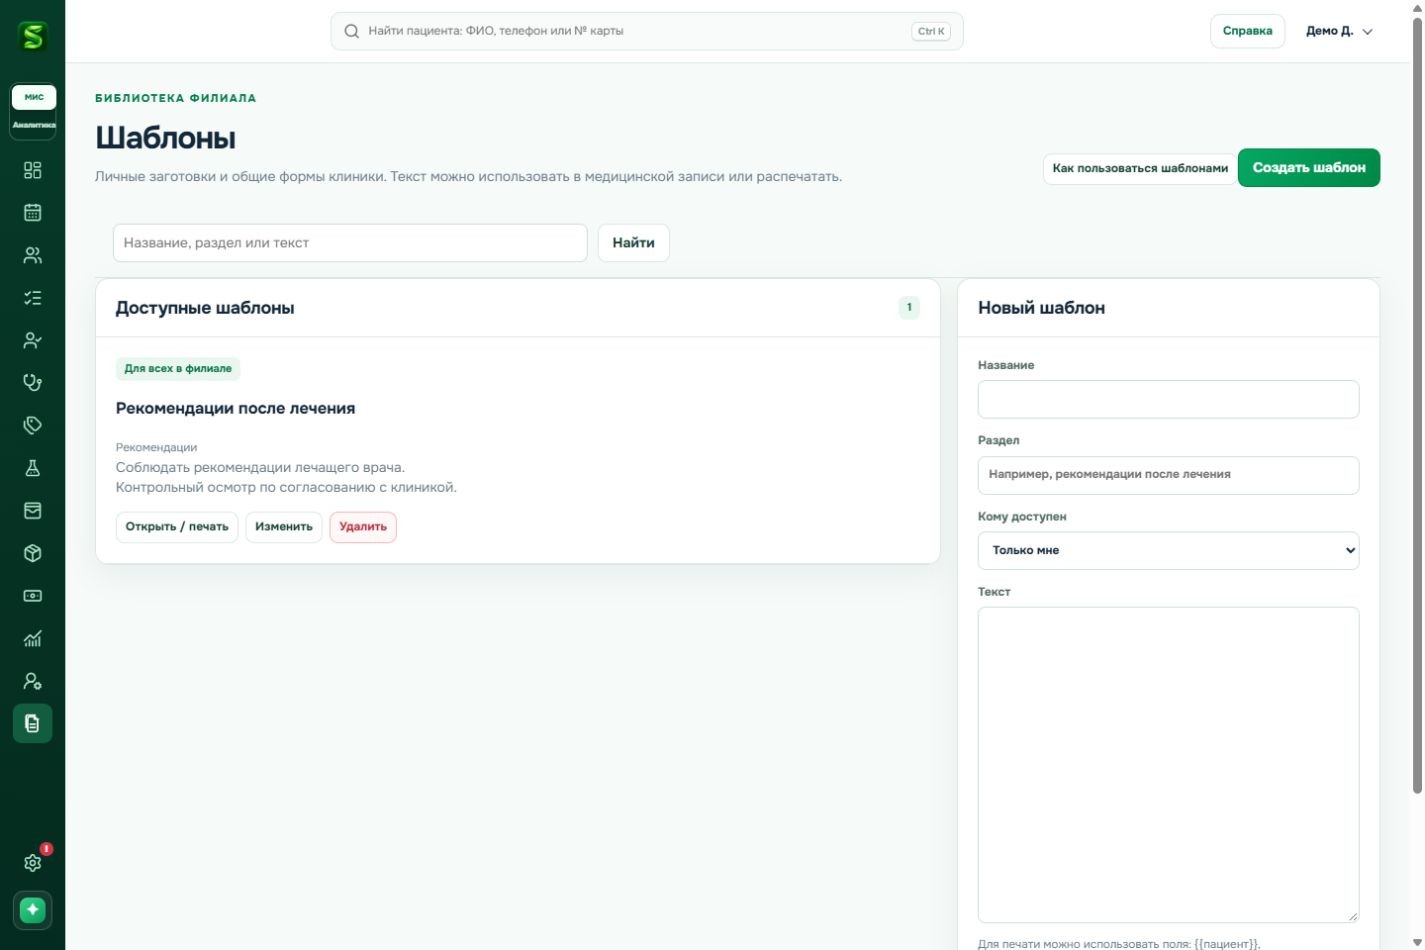Open the laboratory flask sidebar icon
The image size is (1425, 950).
click(33, 468)
